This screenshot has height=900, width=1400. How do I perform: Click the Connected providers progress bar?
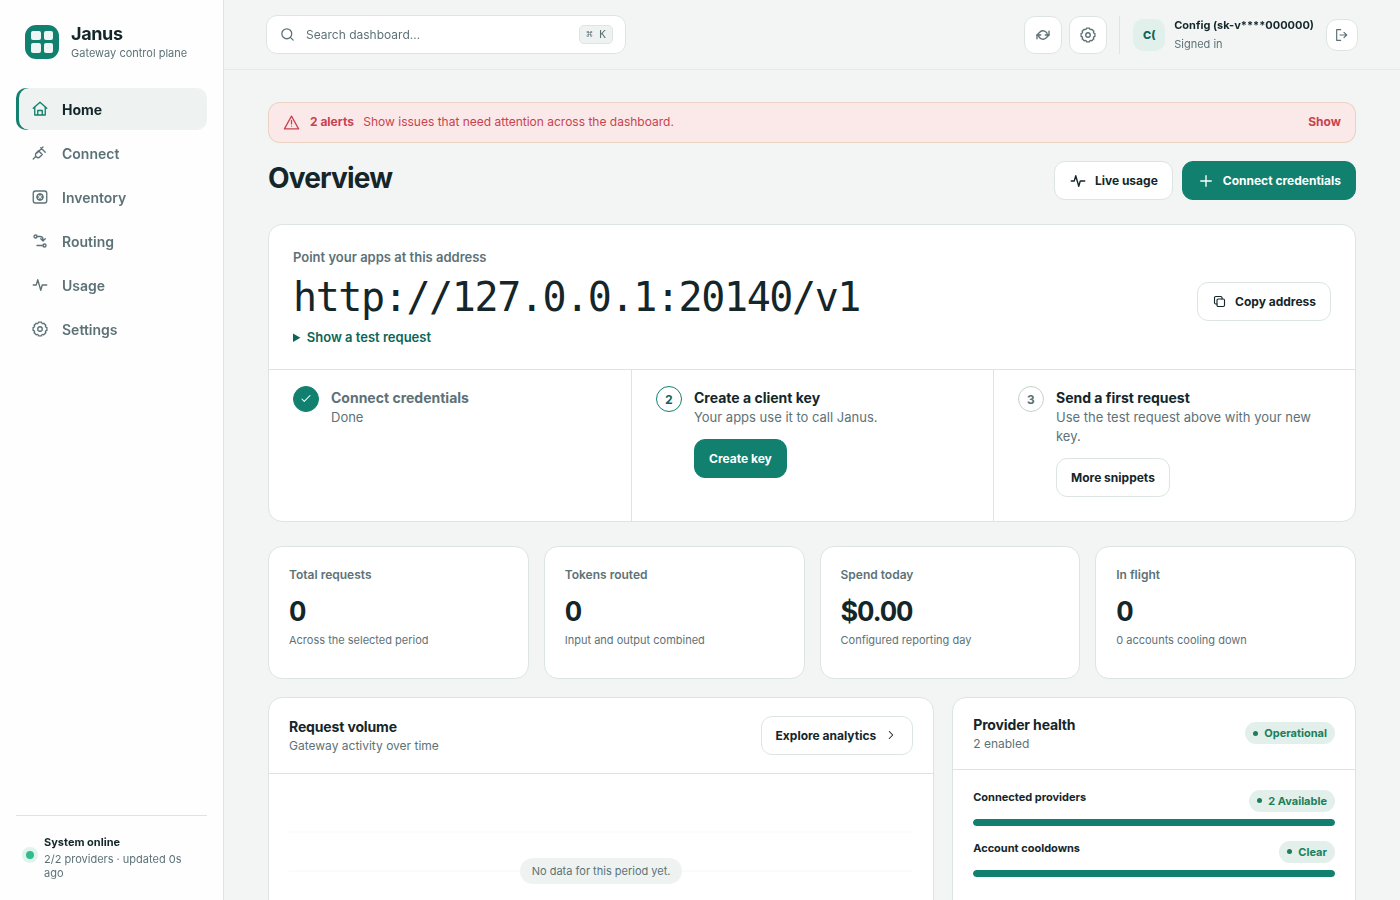click(x=1154, y=822)
